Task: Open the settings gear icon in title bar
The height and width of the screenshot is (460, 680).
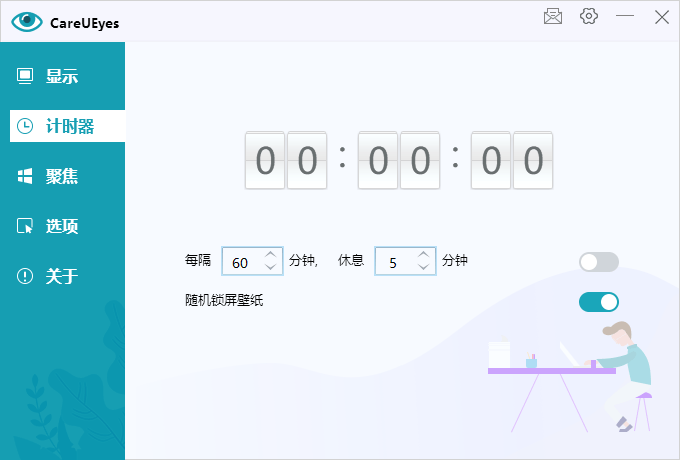Action: [589, 17]
